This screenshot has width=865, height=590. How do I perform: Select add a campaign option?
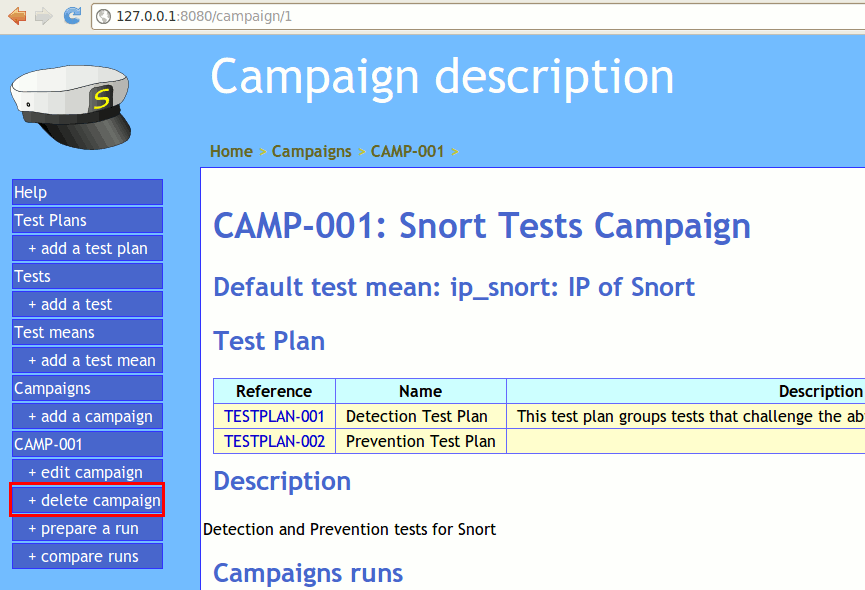tap(87, 416)
